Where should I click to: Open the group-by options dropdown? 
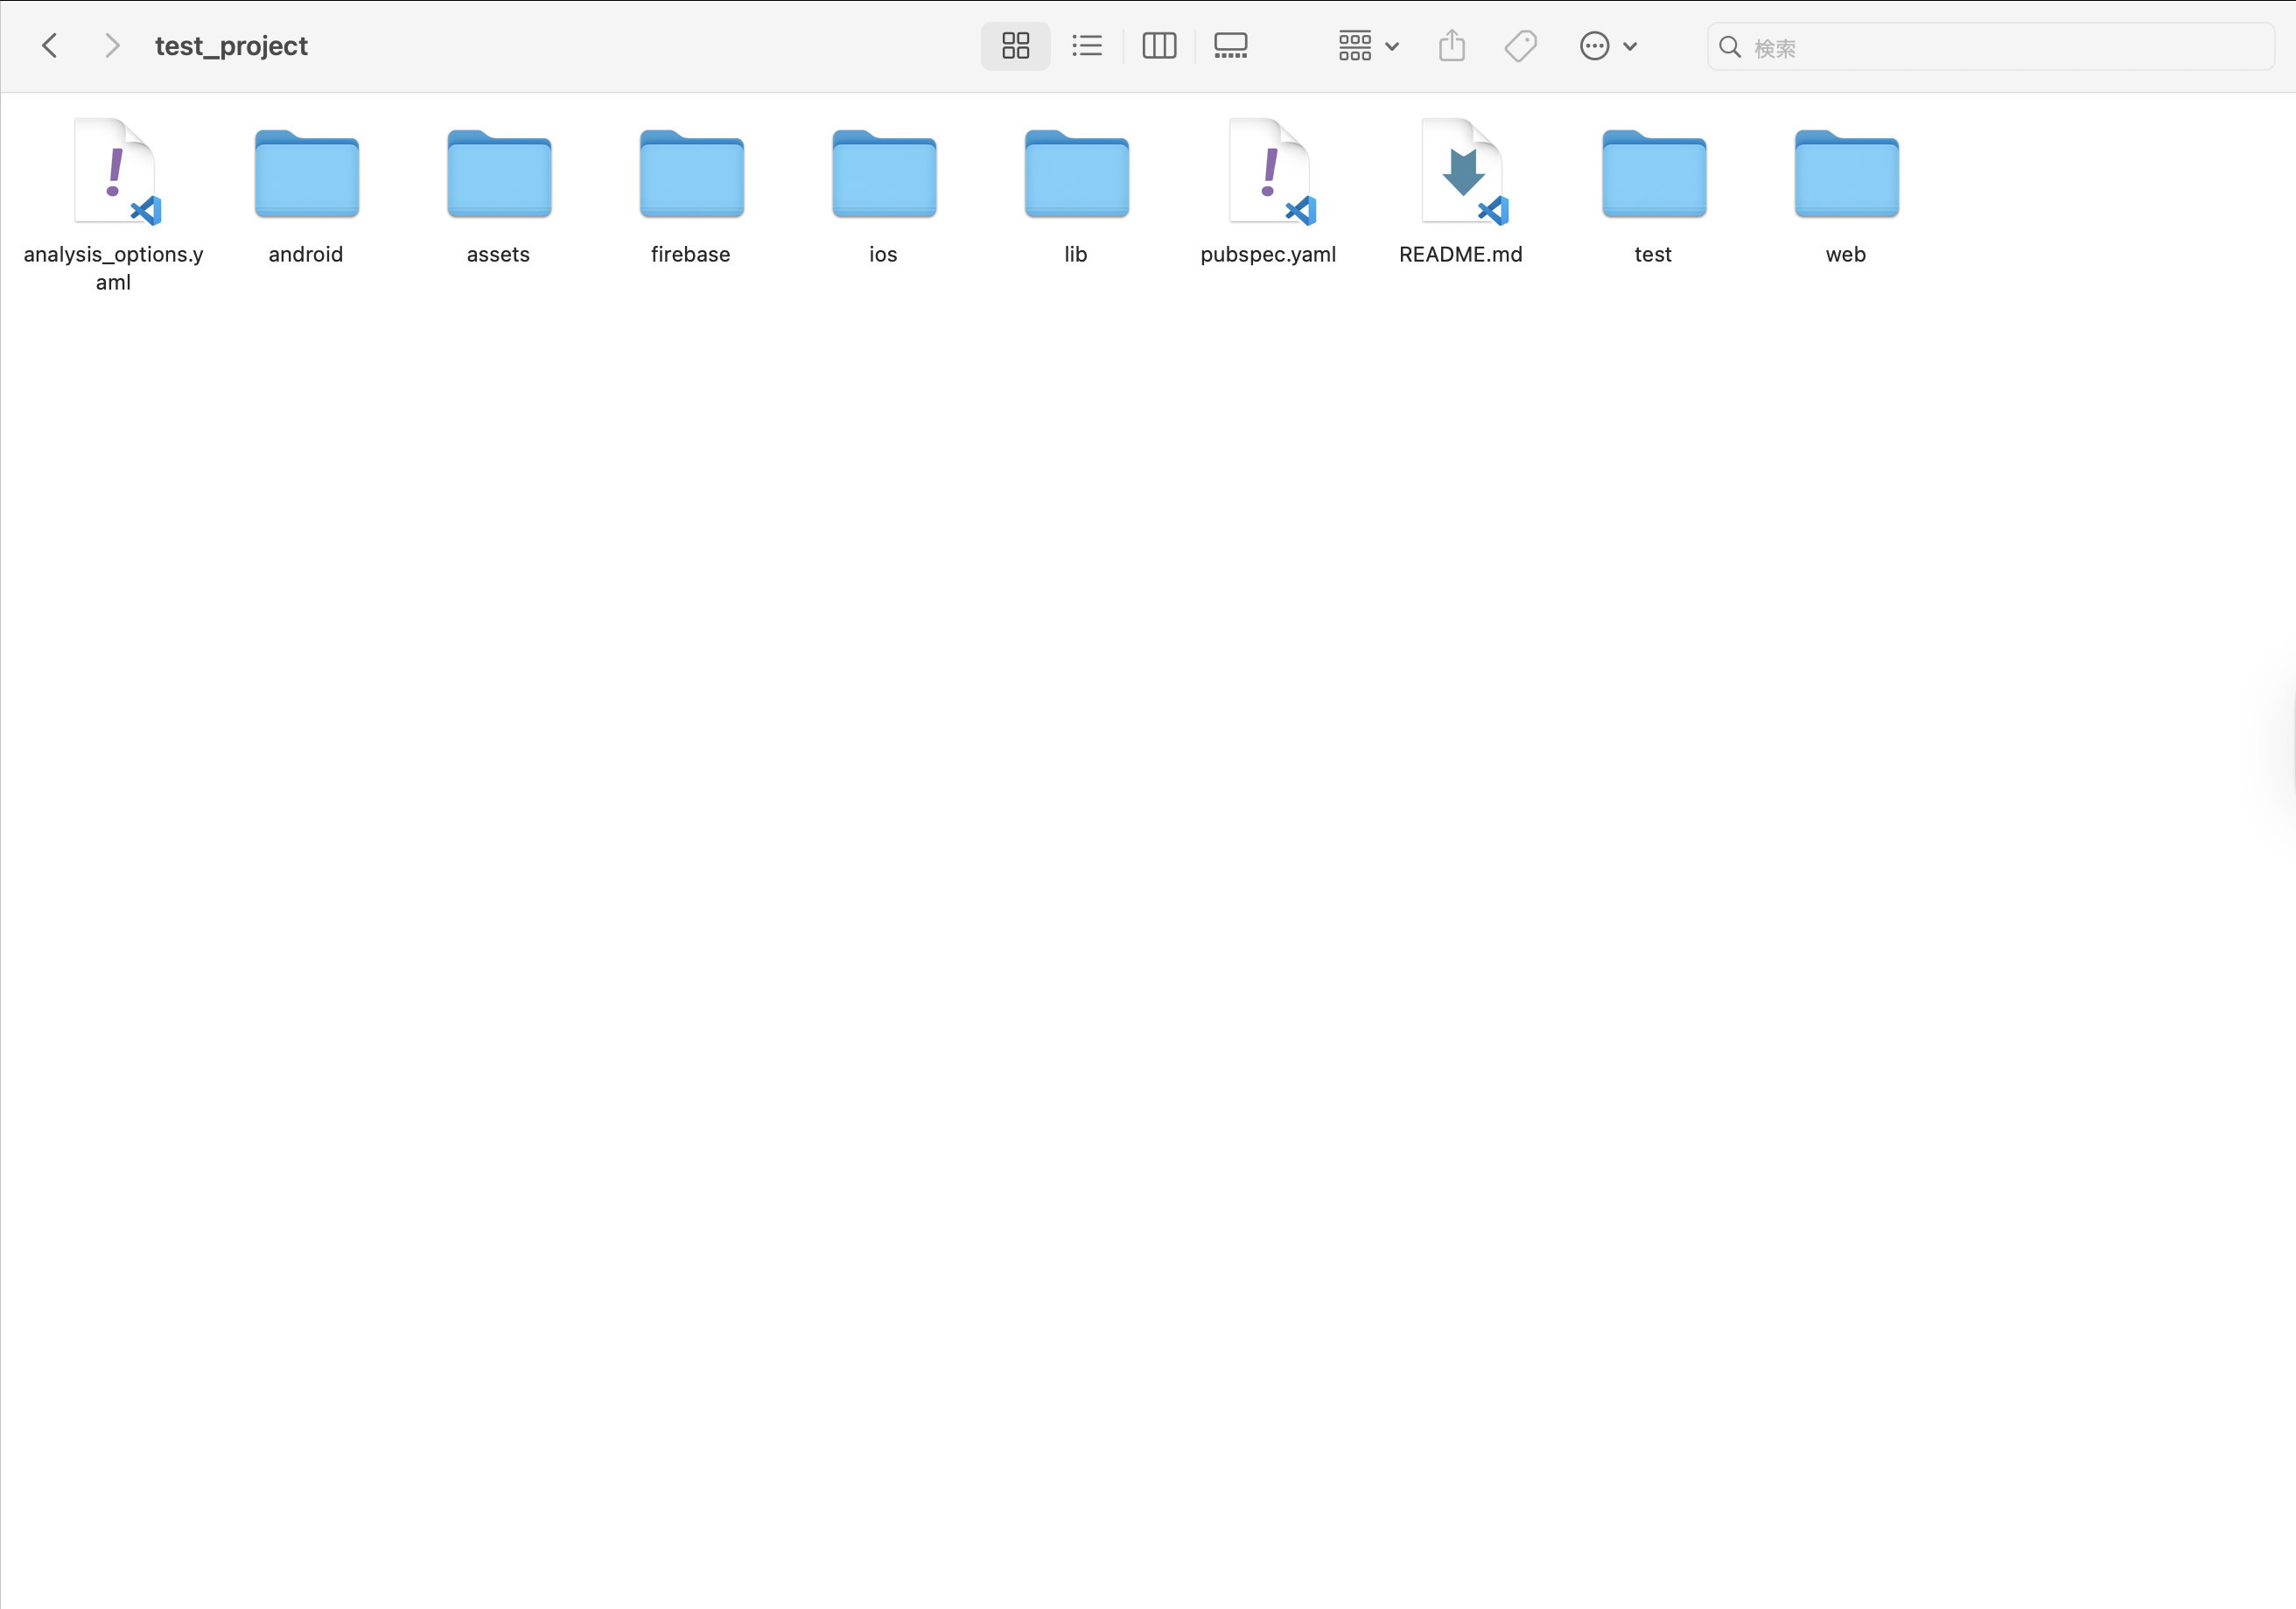pyautogui.click(x=1368, y=46)
